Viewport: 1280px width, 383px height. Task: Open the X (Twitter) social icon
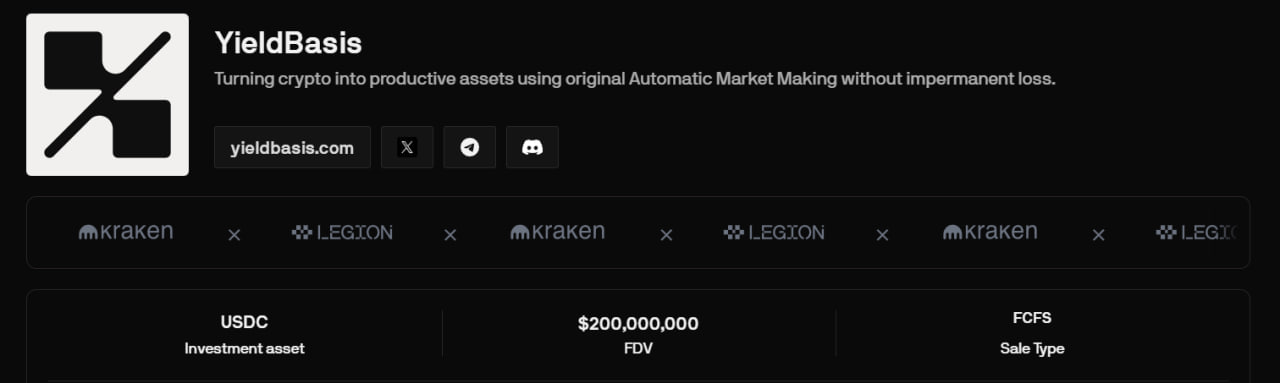coord(407,147)
